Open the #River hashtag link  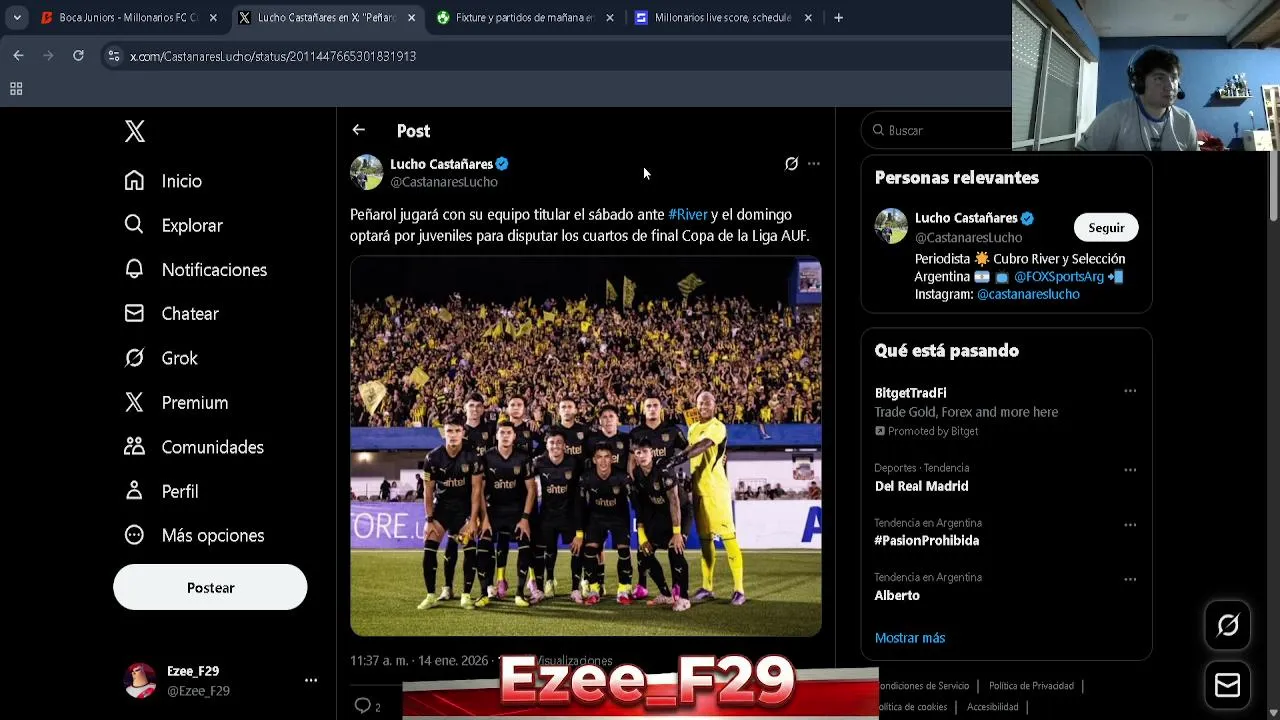coord(688,214)
